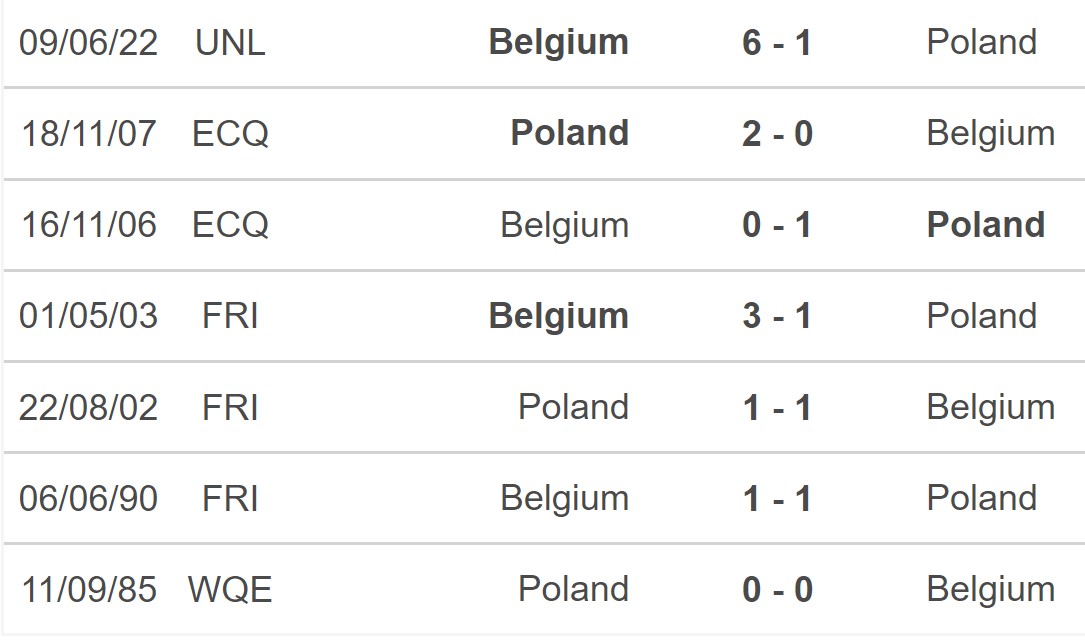
Task: Open the 3 - 1 score result
Action: tap(776, 316)
